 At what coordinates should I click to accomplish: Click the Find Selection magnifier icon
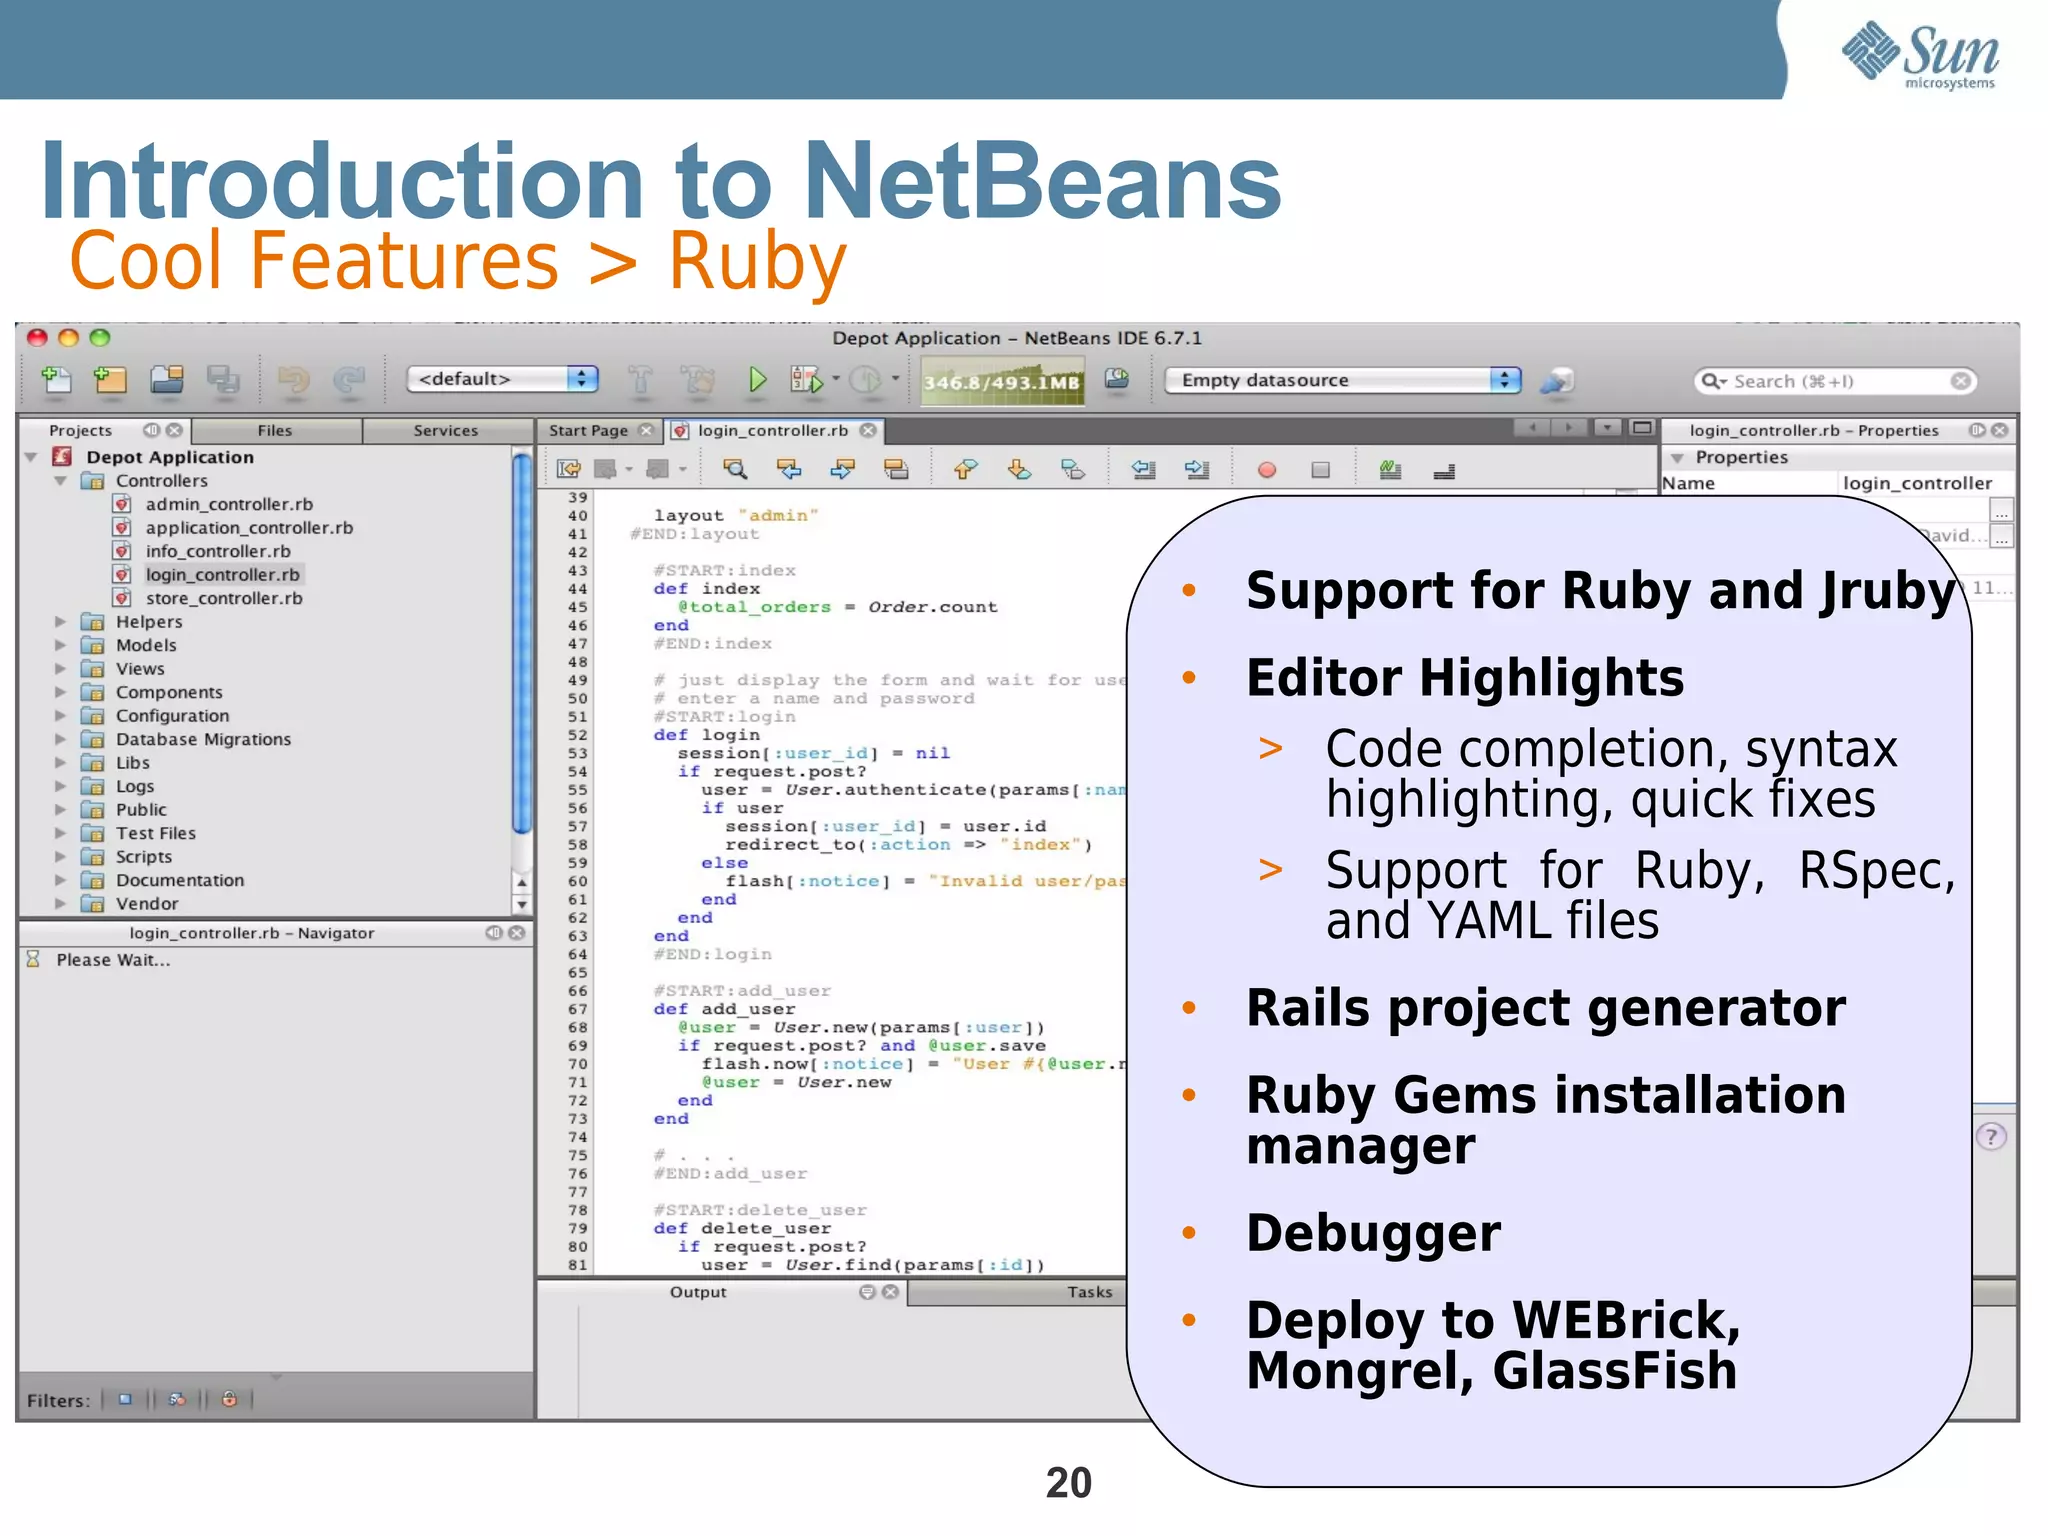[x=735, y=469]
